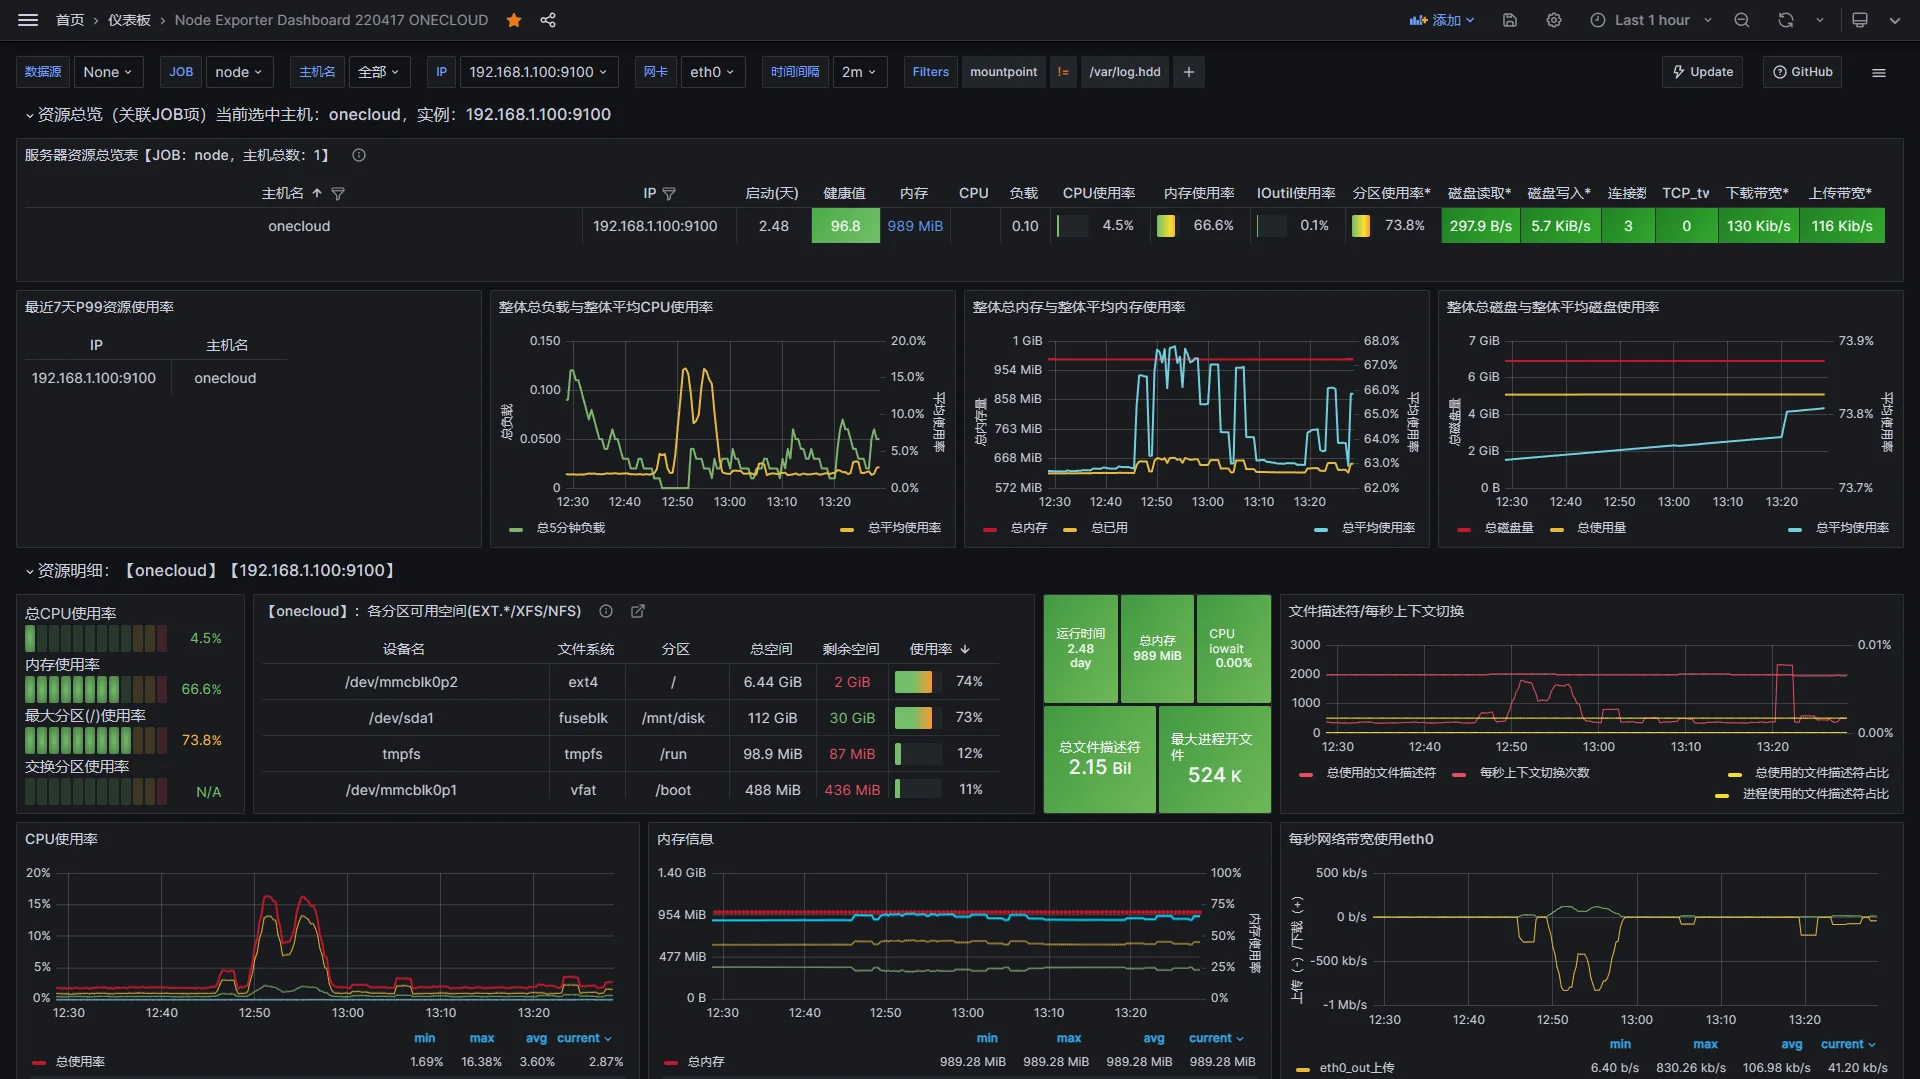Toggle the dashboard favorite star
1920x1079 pixels.
coord(514,20)
